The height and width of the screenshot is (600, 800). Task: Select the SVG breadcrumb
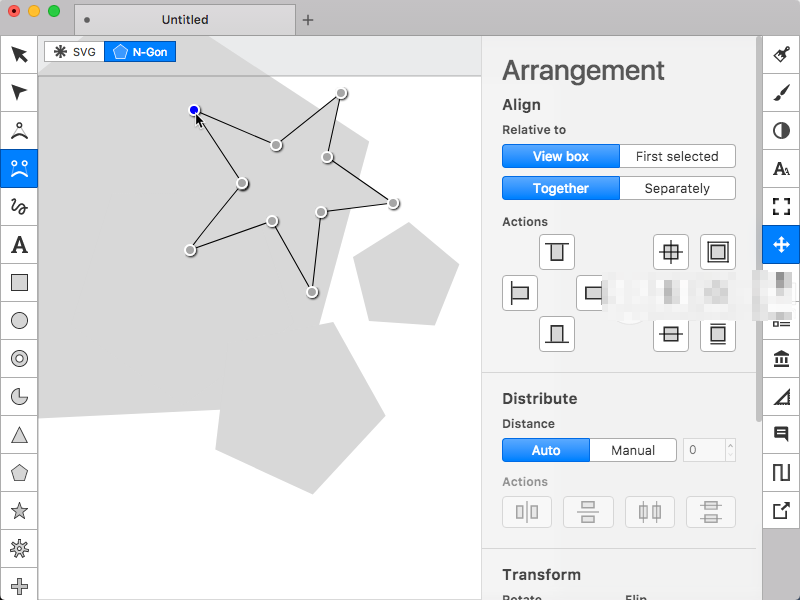pyautogui.click(x=74, y=52)
